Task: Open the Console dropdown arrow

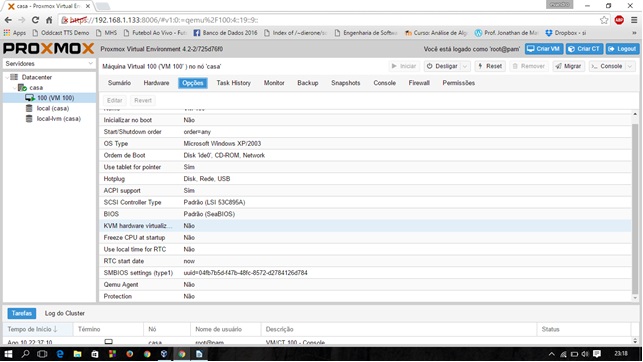Action: pos(630,66)
